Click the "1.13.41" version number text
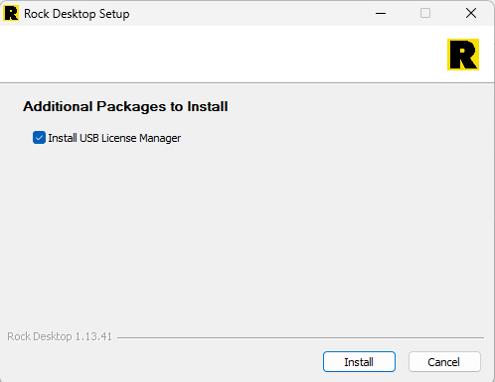This screenshot has width=495, height=382. click(x=94, y=336)
